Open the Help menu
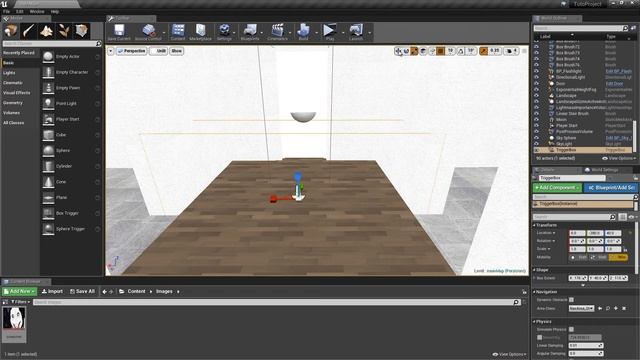Image resolution: width=640 pixels, height=360 pixels. (55, 11)
